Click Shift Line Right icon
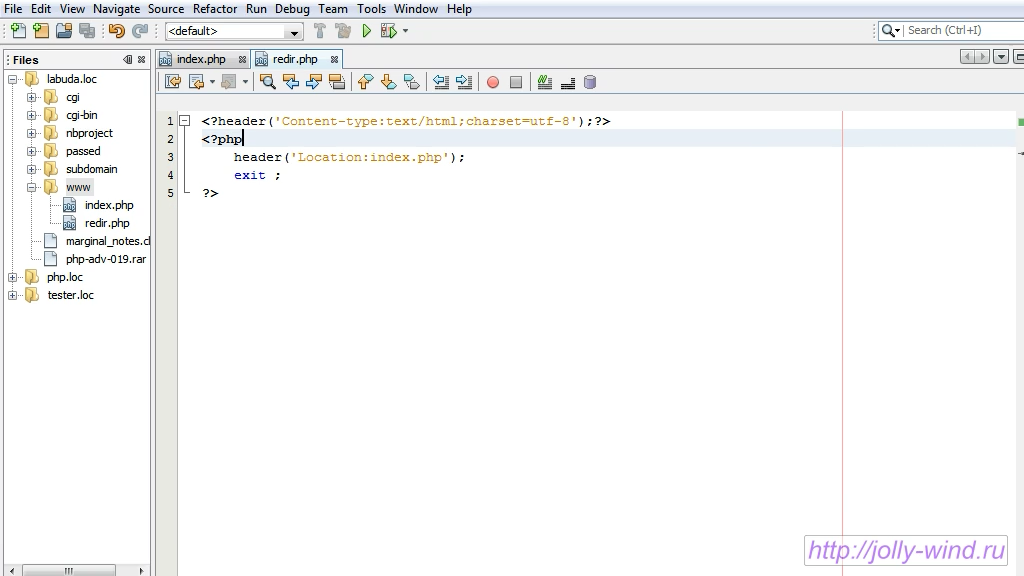The height and width of the screenshot is (576, 1024). tap(464, 82)
